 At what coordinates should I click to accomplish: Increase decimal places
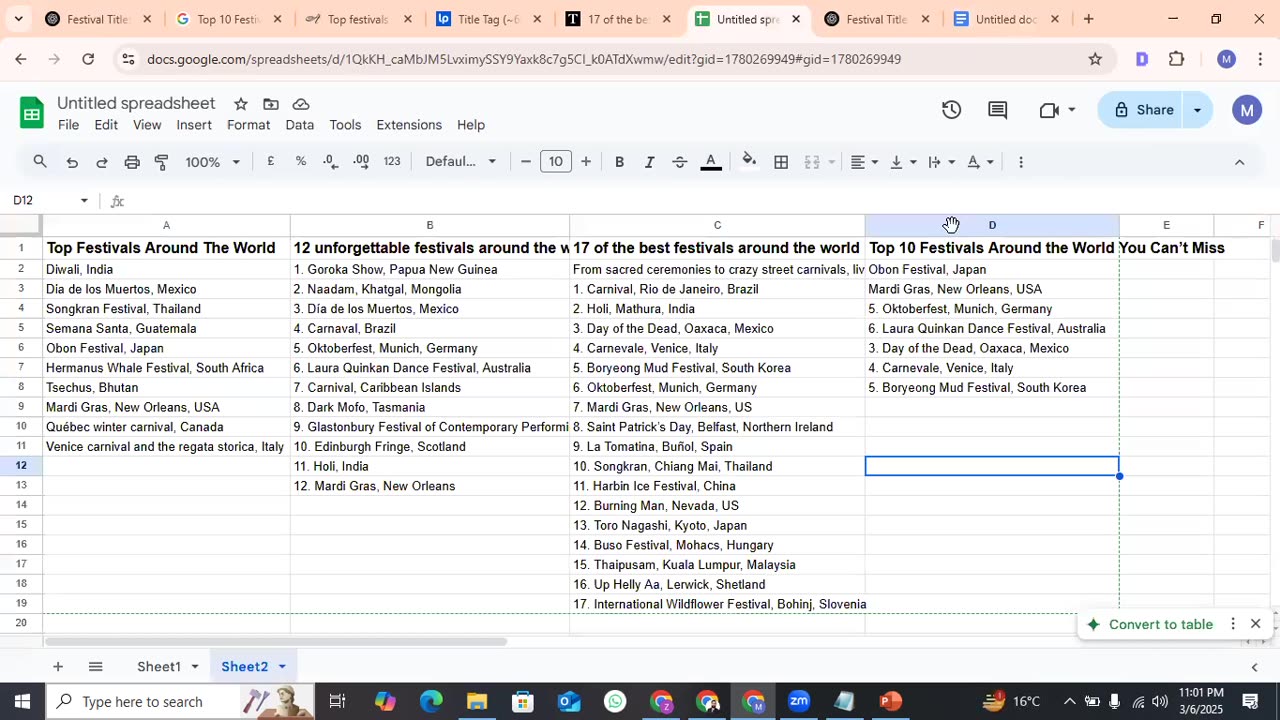click(x=362, y=162)
